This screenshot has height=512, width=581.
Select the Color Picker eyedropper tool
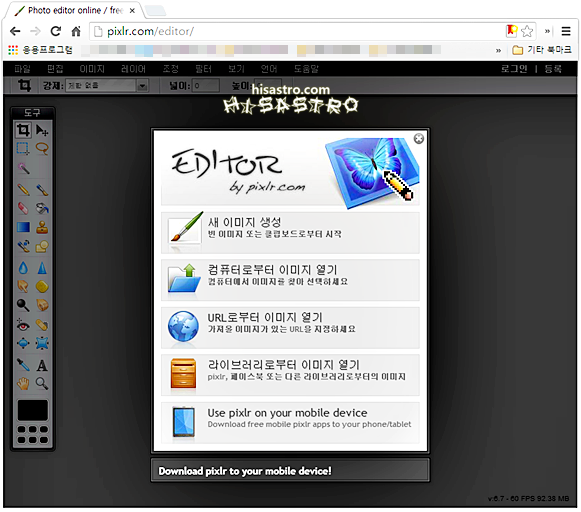tap(23, 365)
